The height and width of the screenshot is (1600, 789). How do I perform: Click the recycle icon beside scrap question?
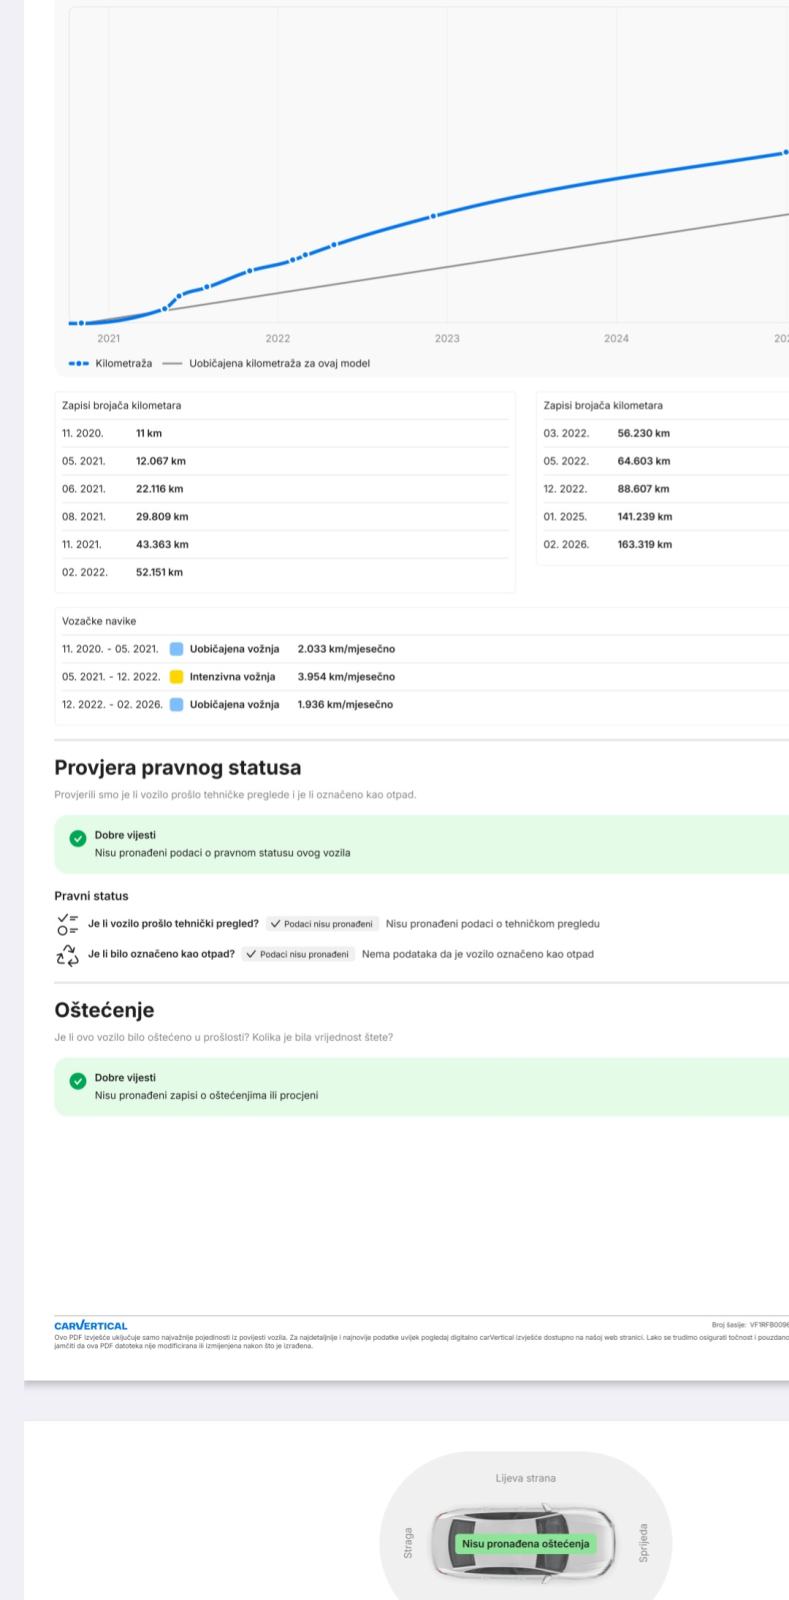tap(67, 954)
